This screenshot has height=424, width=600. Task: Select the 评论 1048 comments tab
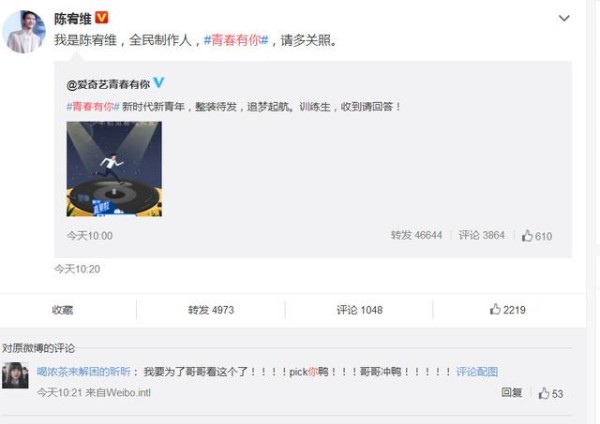pyautogui.click(x=359, y=310)
